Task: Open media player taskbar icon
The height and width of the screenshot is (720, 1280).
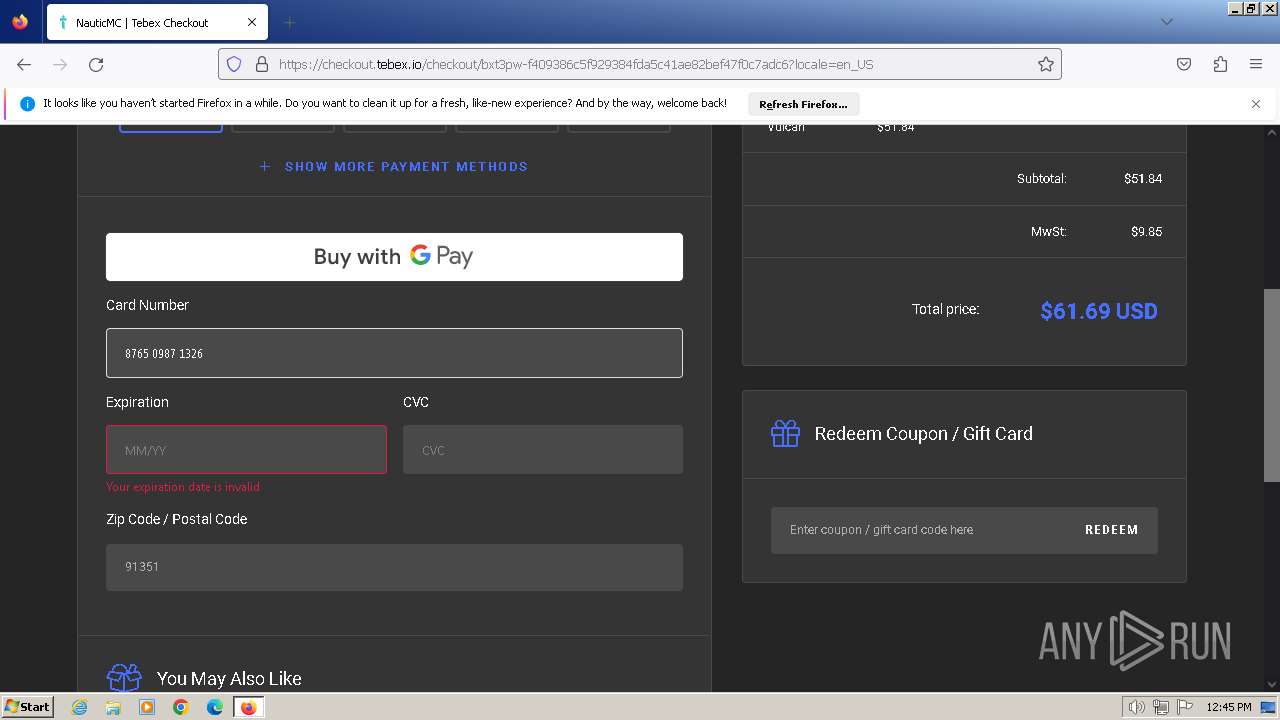Action: click(x=147, y=707)
